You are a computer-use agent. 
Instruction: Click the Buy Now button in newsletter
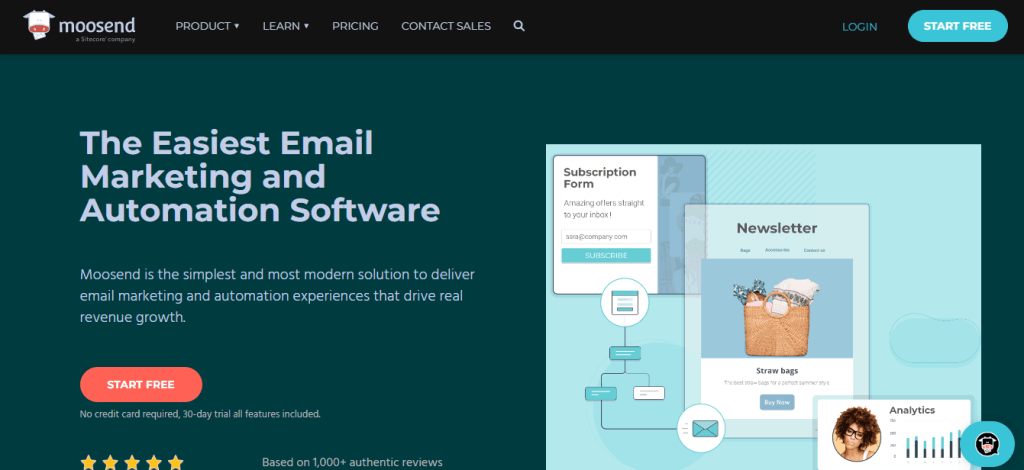coord(777,402)
